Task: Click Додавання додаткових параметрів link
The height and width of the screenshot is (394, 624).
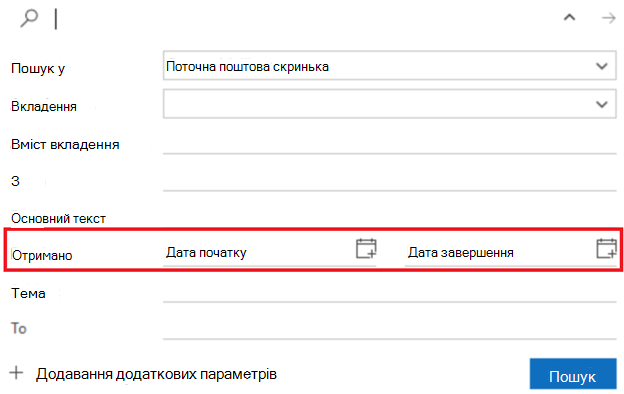Action: (156, 374)
